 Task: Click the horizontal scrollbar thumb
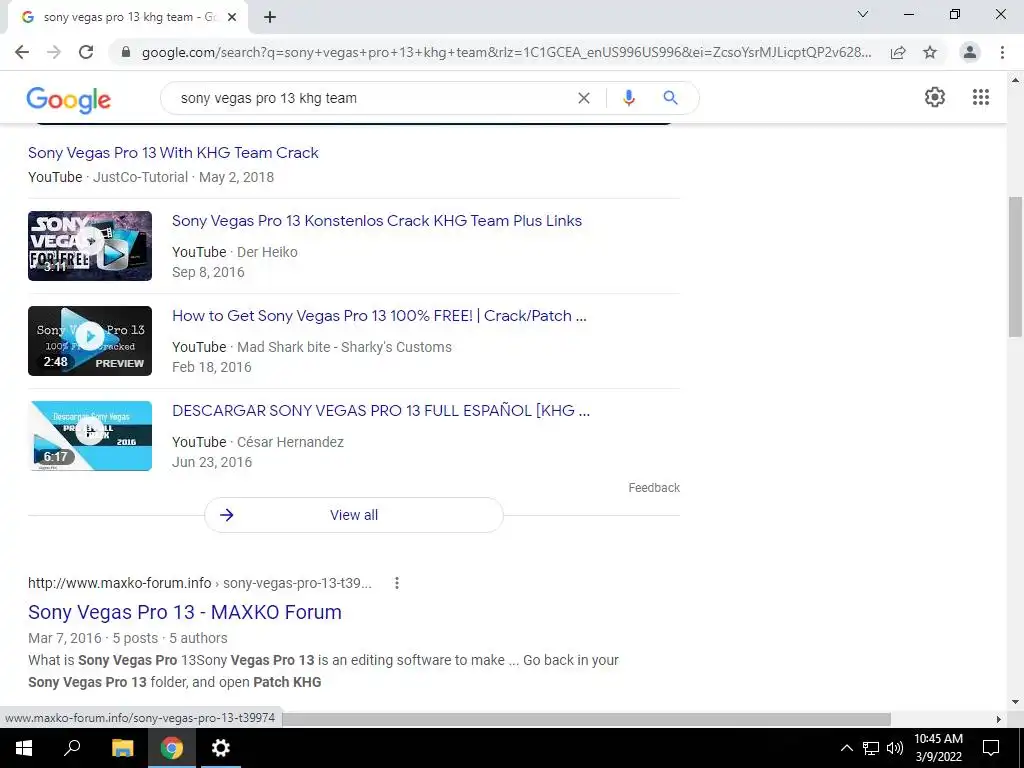click(586, 719)
